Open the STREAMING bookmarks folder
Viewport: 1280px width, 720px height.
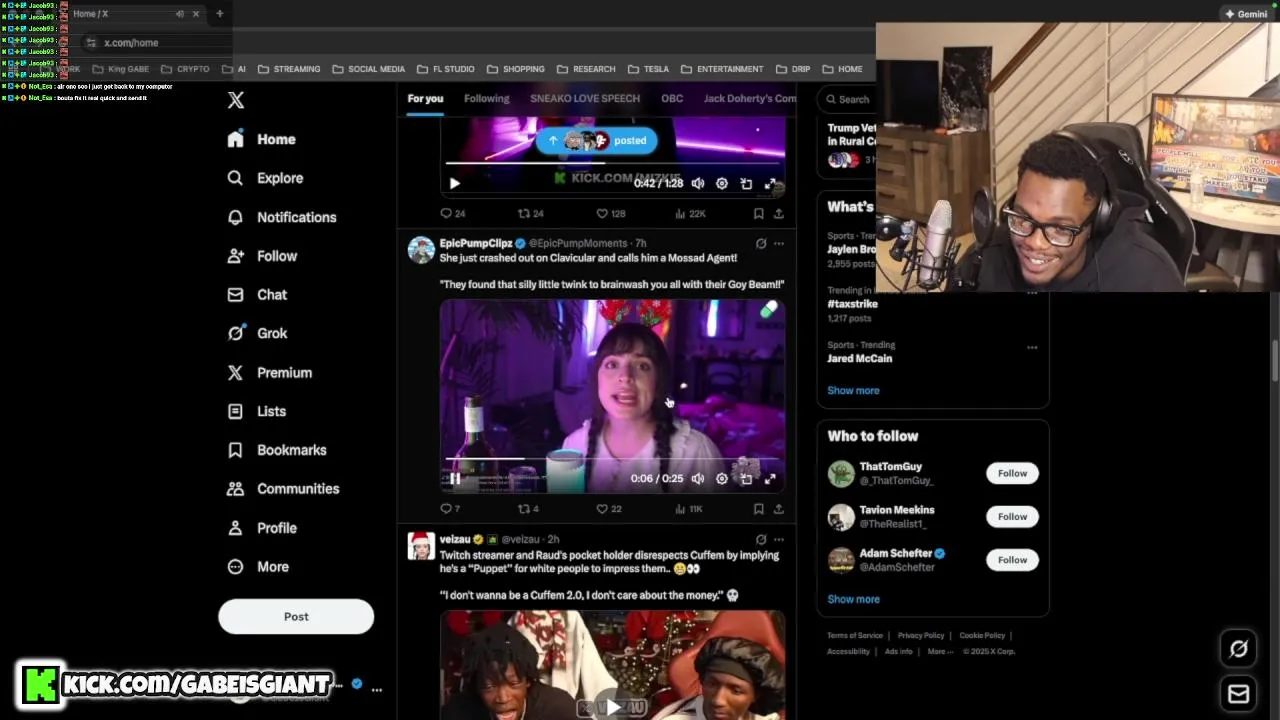point(289,69)
